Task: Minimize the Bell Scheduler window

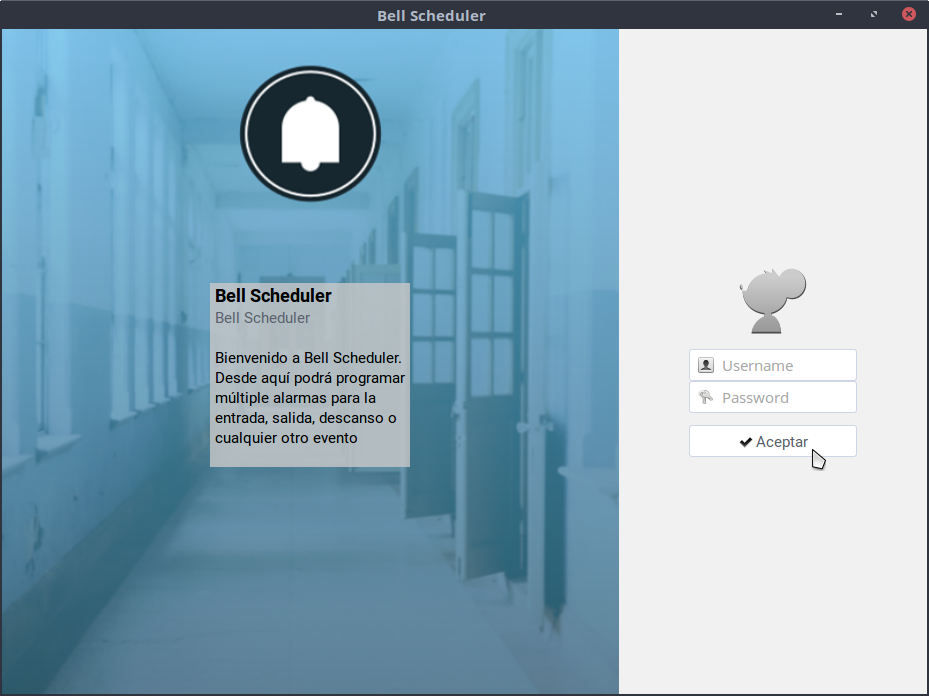Action: 839,15
